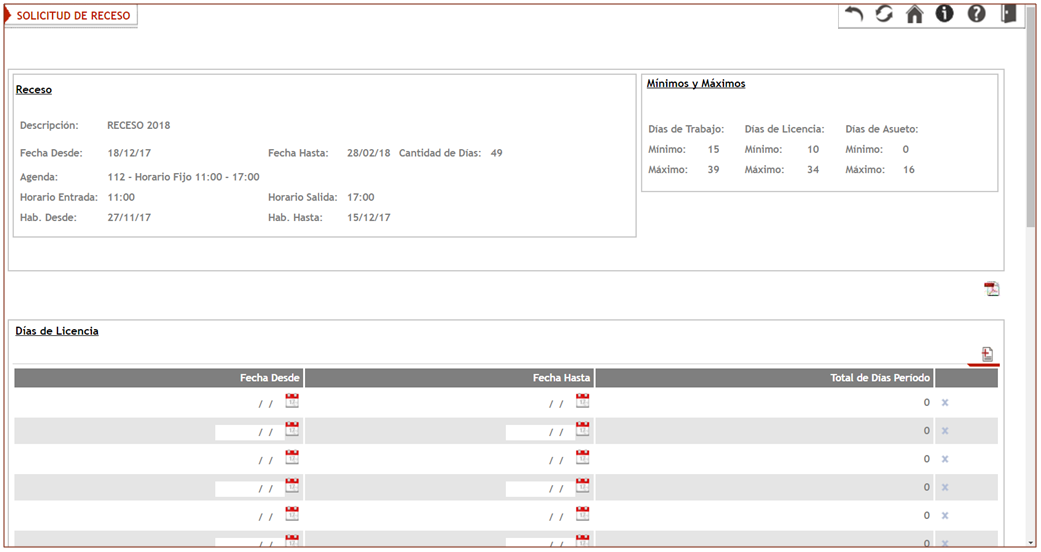Remove the fourth license period row
The height and width of the screenshot is (552, 1041).
[x=945, y=487]
